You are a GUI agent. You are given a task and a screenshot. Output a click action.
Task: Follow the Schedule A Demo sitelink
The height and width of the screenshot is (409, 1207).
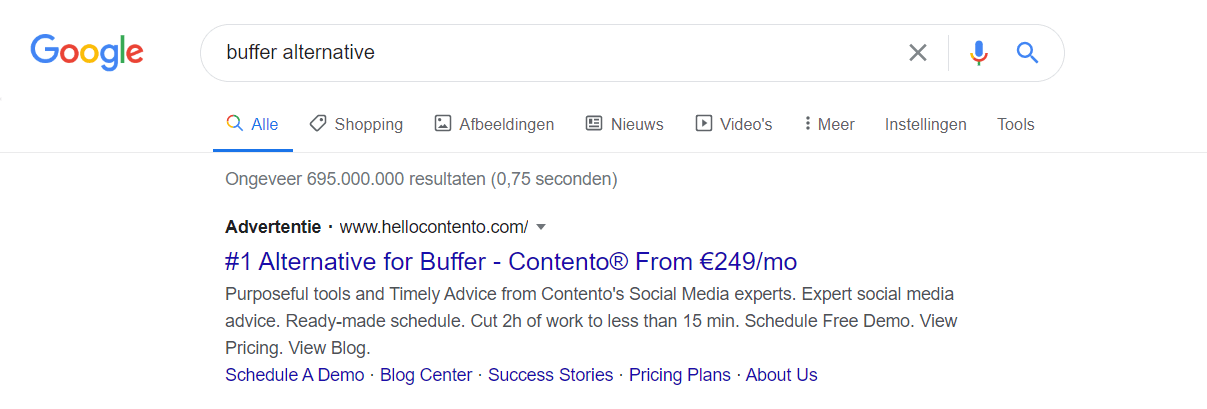pyautogui.click(x=295, y=375)
